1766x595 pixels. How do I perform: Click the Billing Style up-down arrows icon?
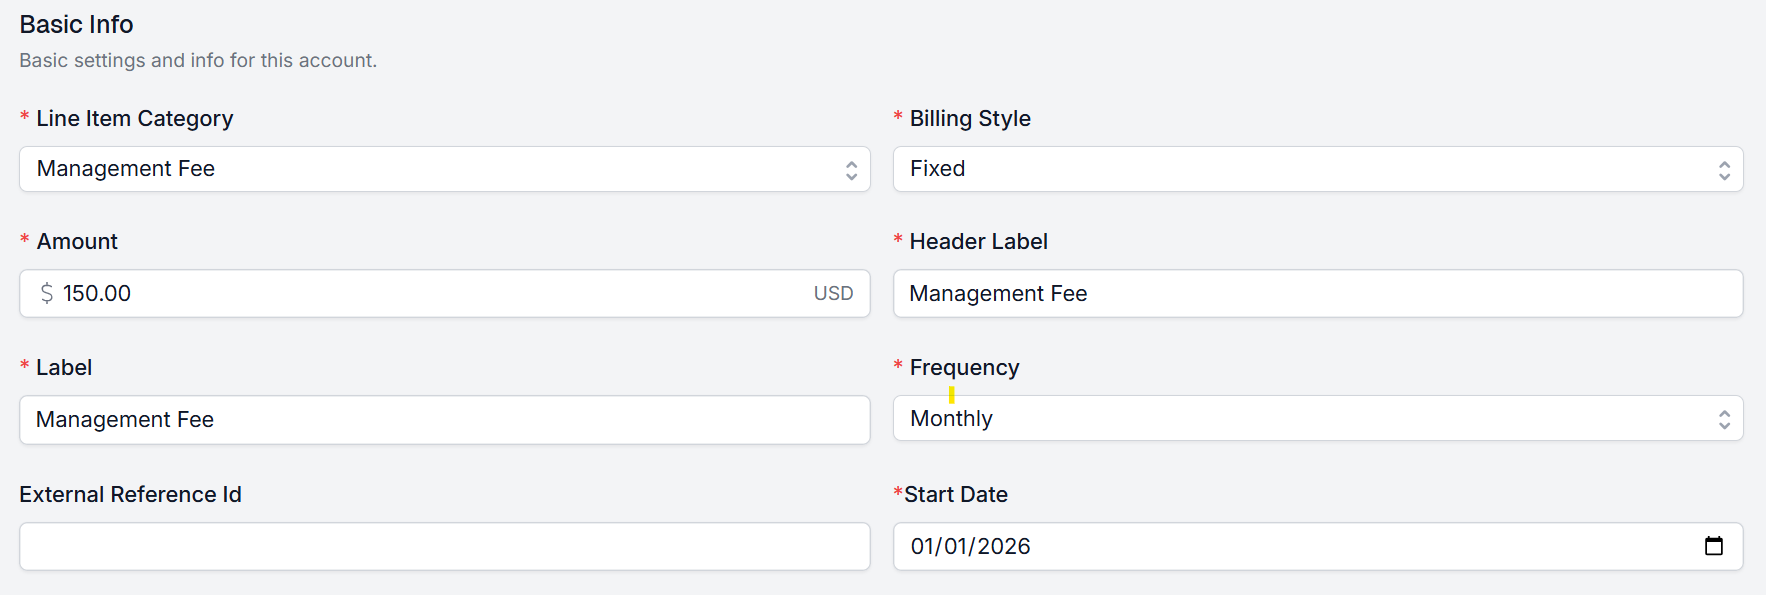point(1724,170)
